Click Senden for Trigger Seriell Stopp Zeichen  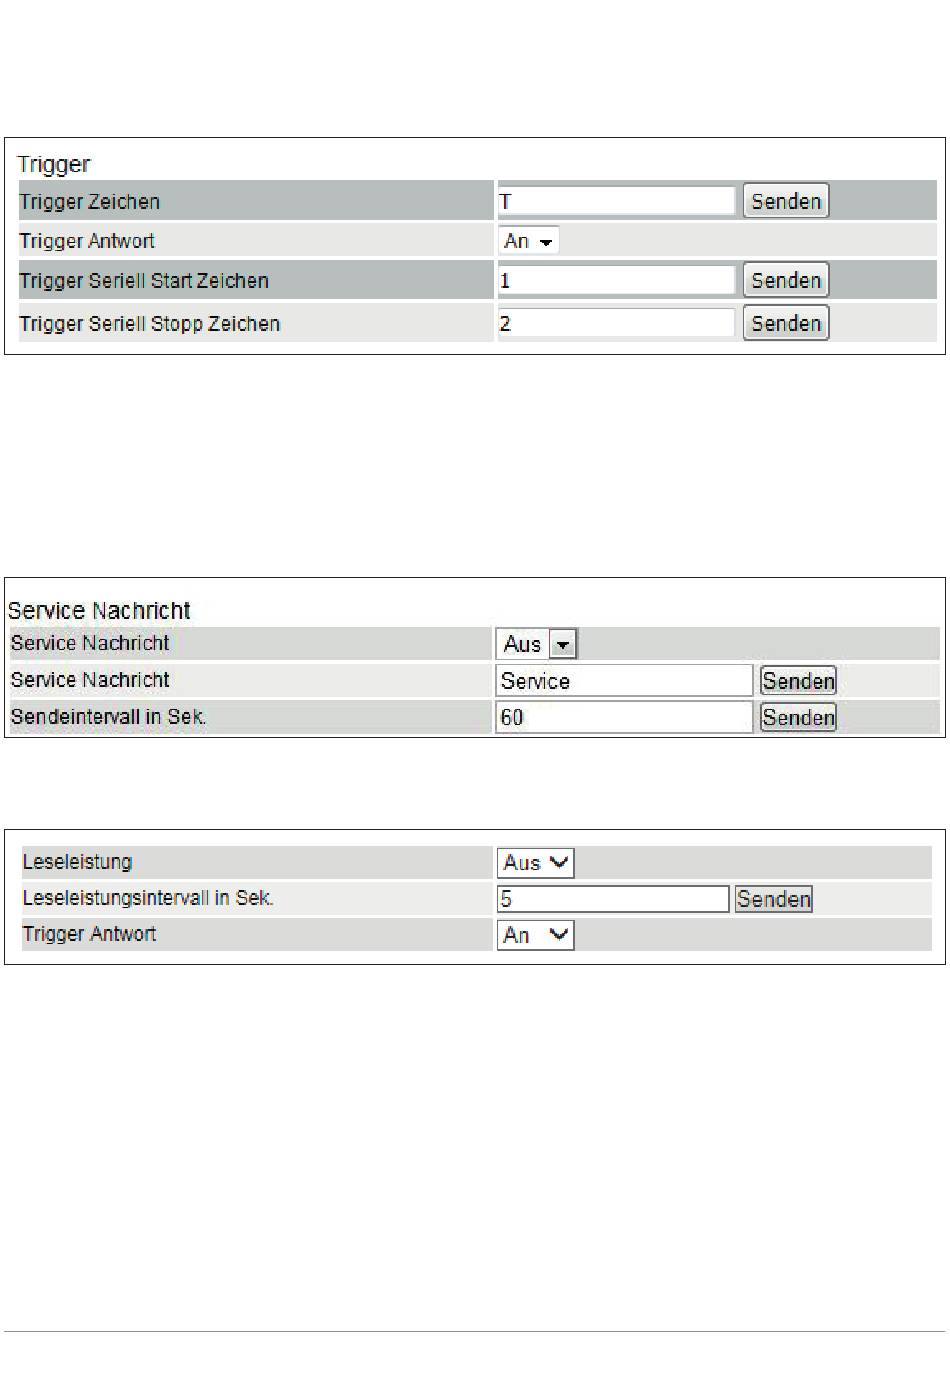(x=786, y=323)
